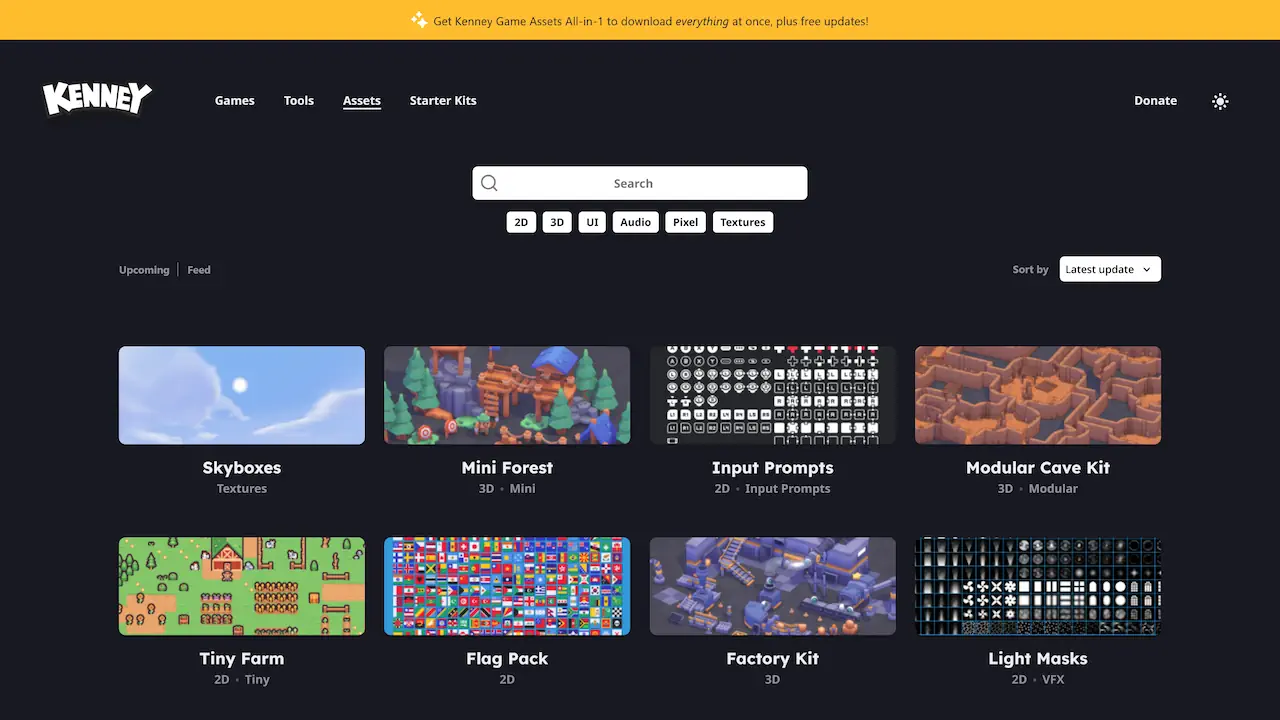The image size is (1280, 720).
Task: Filter assets by 2D tag
Action: coord(521,222)
